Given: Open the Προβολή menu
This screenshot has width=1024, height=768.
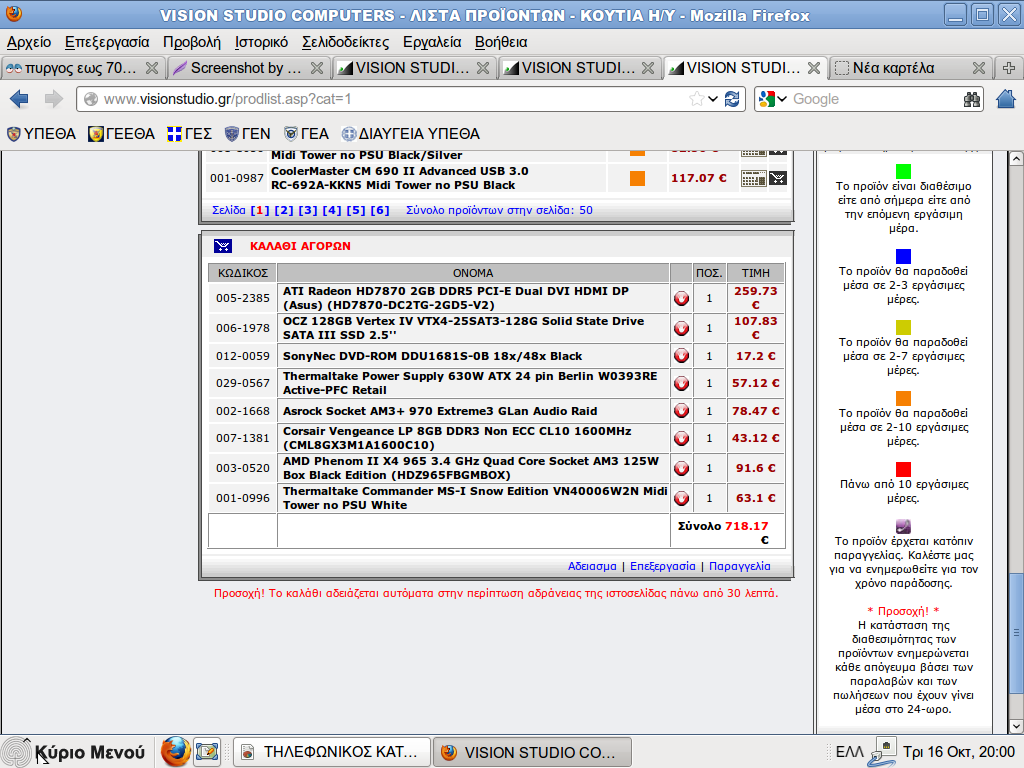Looking at the screenshot, I should [x=192, y=42].
